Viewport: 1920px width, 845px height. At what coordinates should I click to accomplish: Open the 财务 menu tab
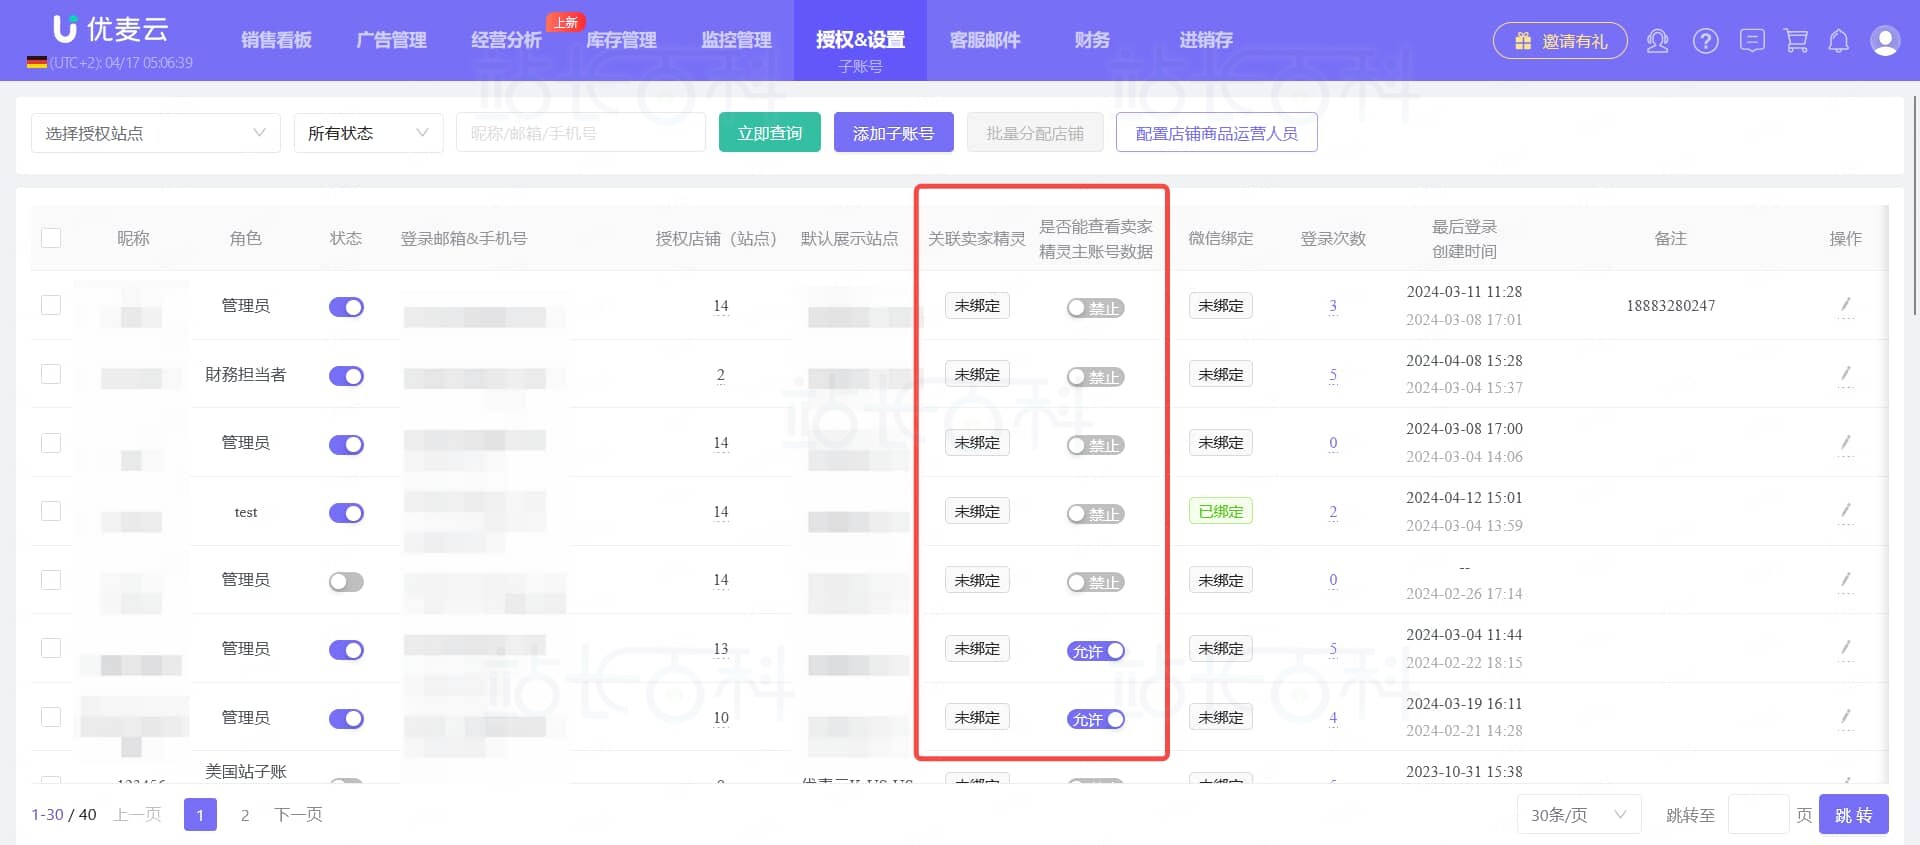1091,40
